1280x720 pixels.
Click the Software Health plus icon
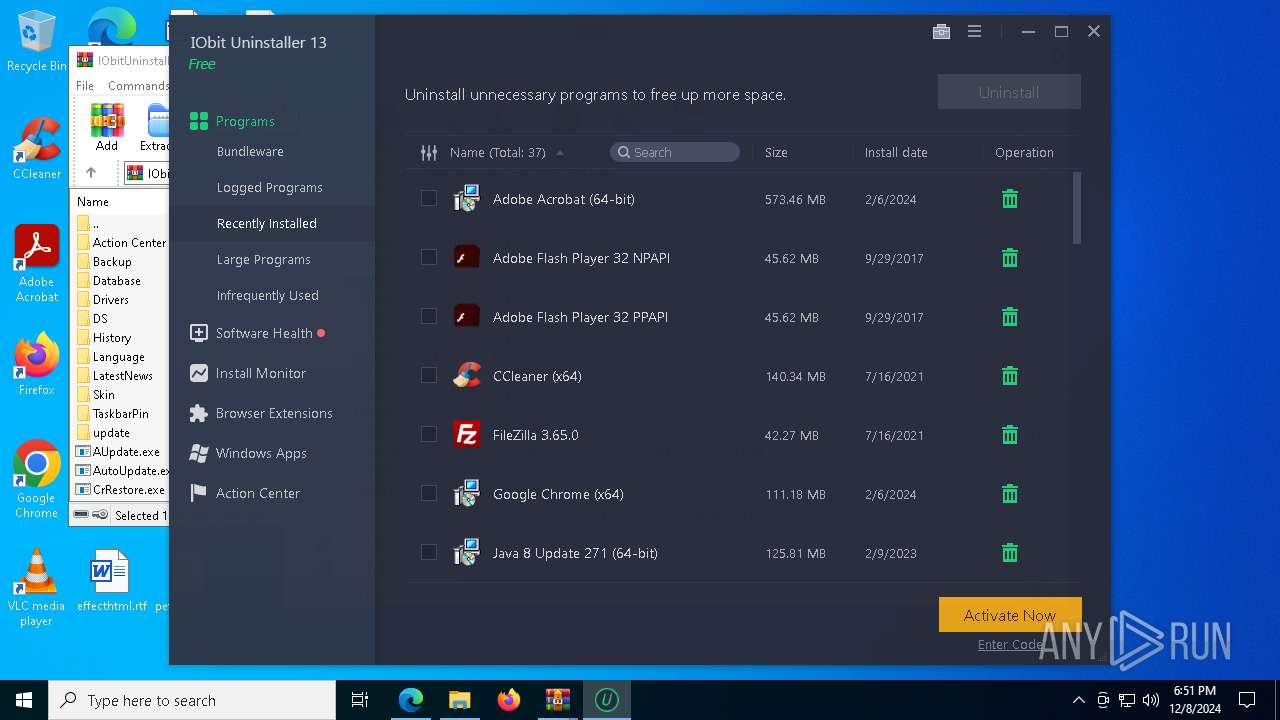coord(198,333)
